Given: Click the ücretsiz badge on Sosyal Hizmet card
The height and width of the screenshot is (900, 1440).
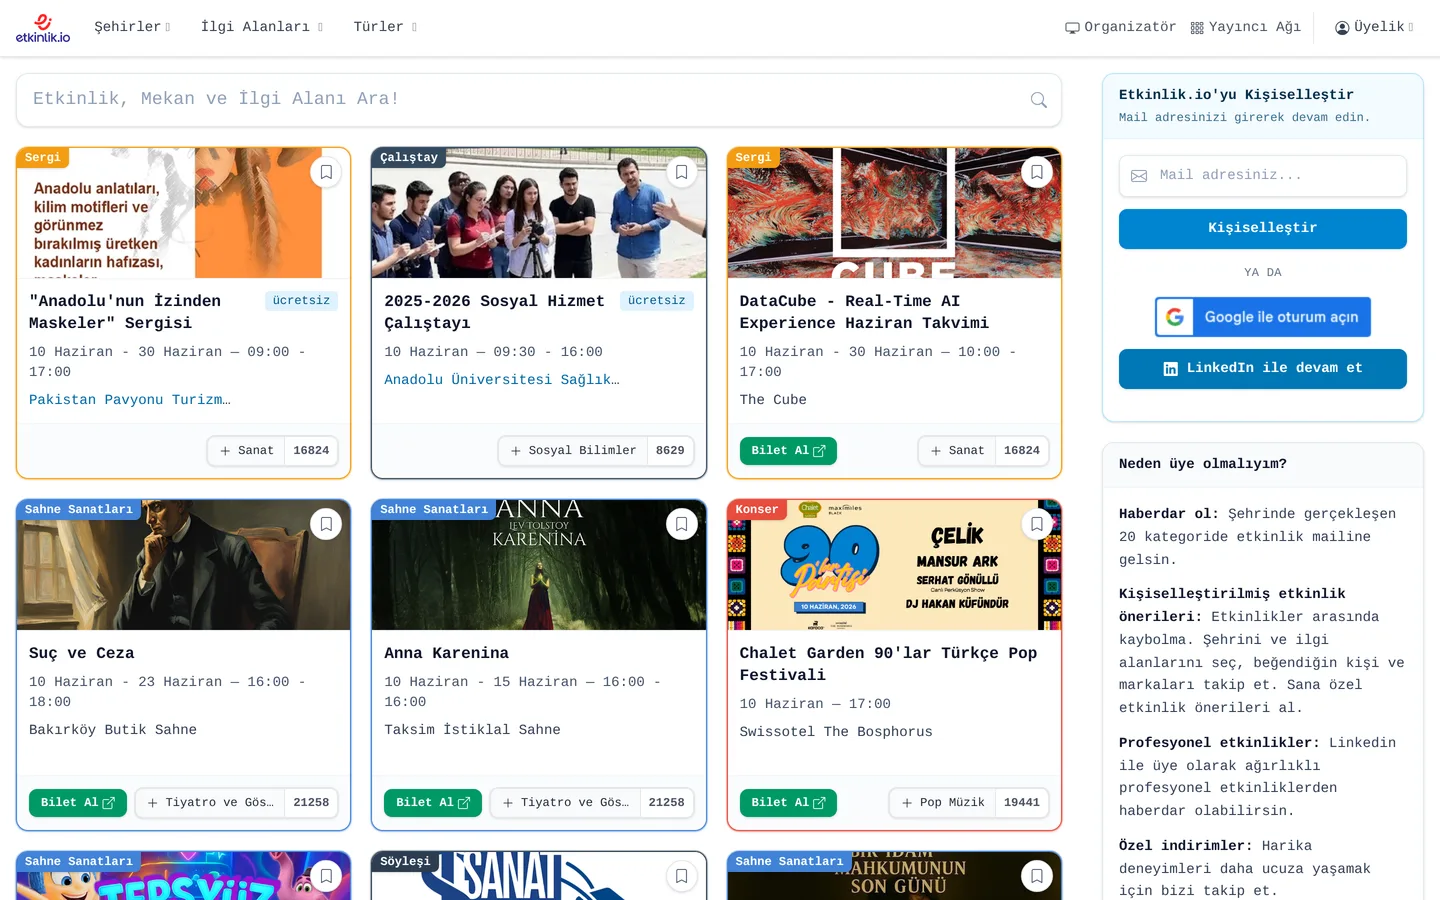Looking at the screenshot, I should [x=657, y=301].
